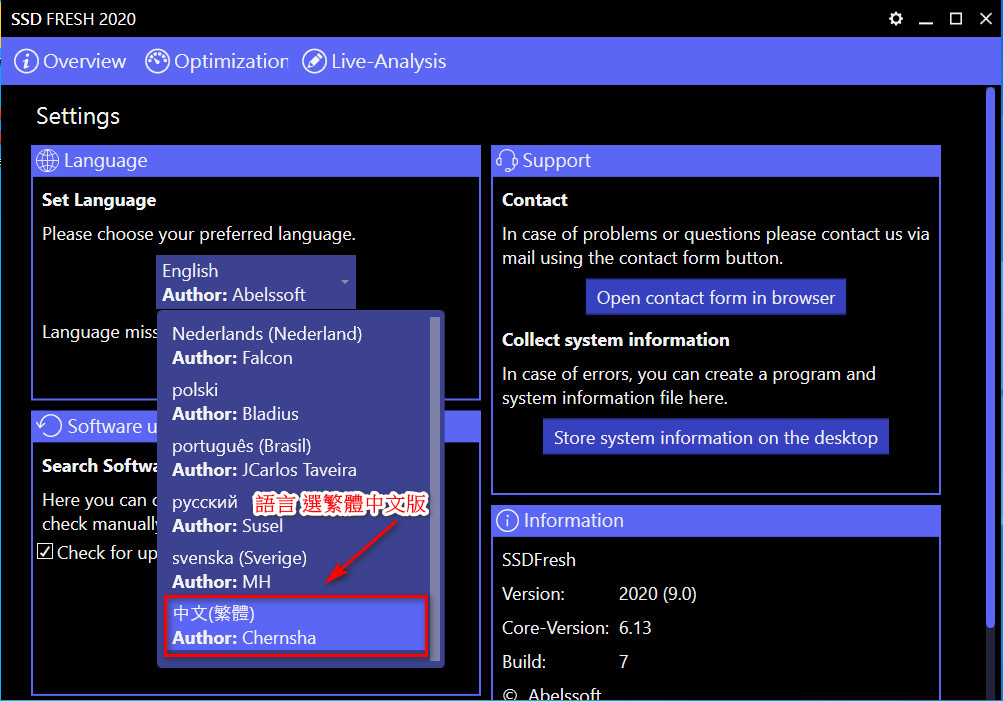Click the Contact heading in Support
1003x701 pixels.
535,200
